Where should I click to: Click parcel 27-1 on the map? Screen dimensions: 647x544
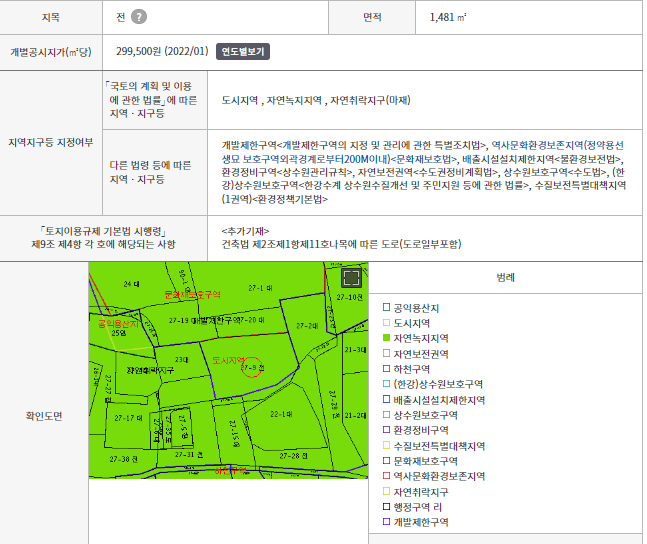[x=260, y=288]
